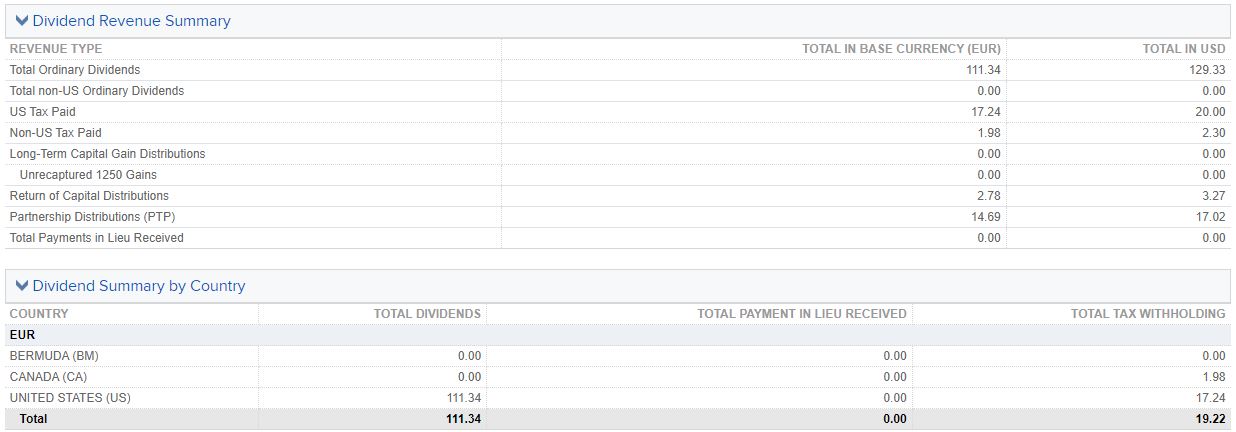Click the TOTAL DIVIDENDS column header

coord(427,314)
